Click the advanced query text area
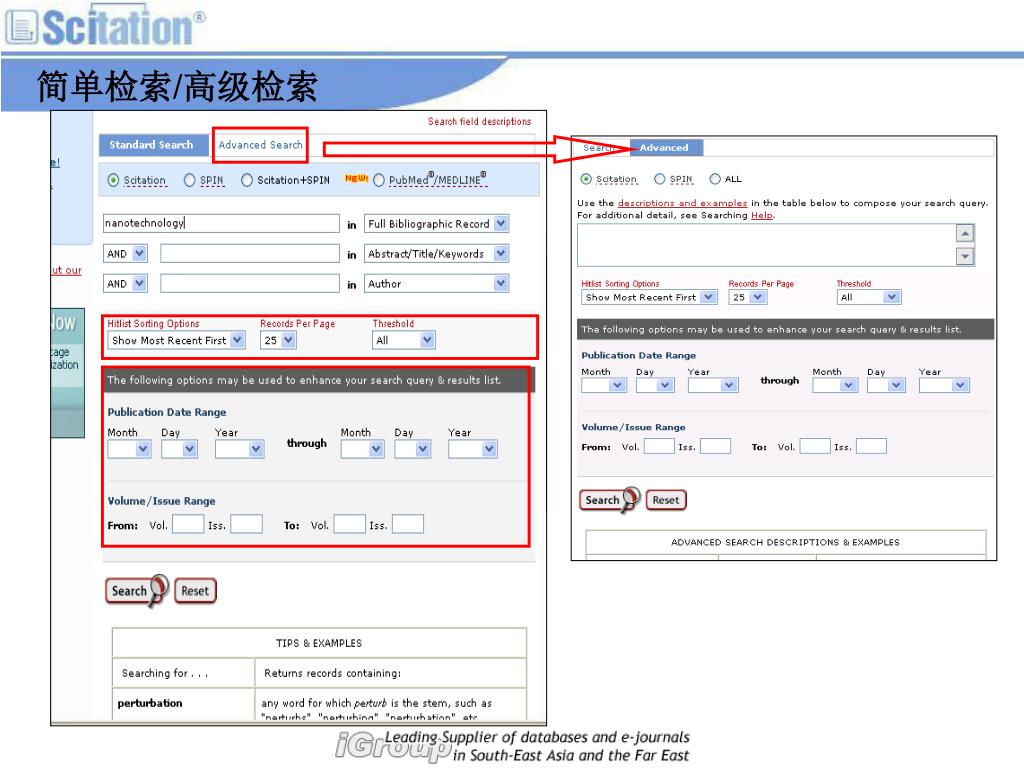 pyautogui.click(x=766, y=245)
